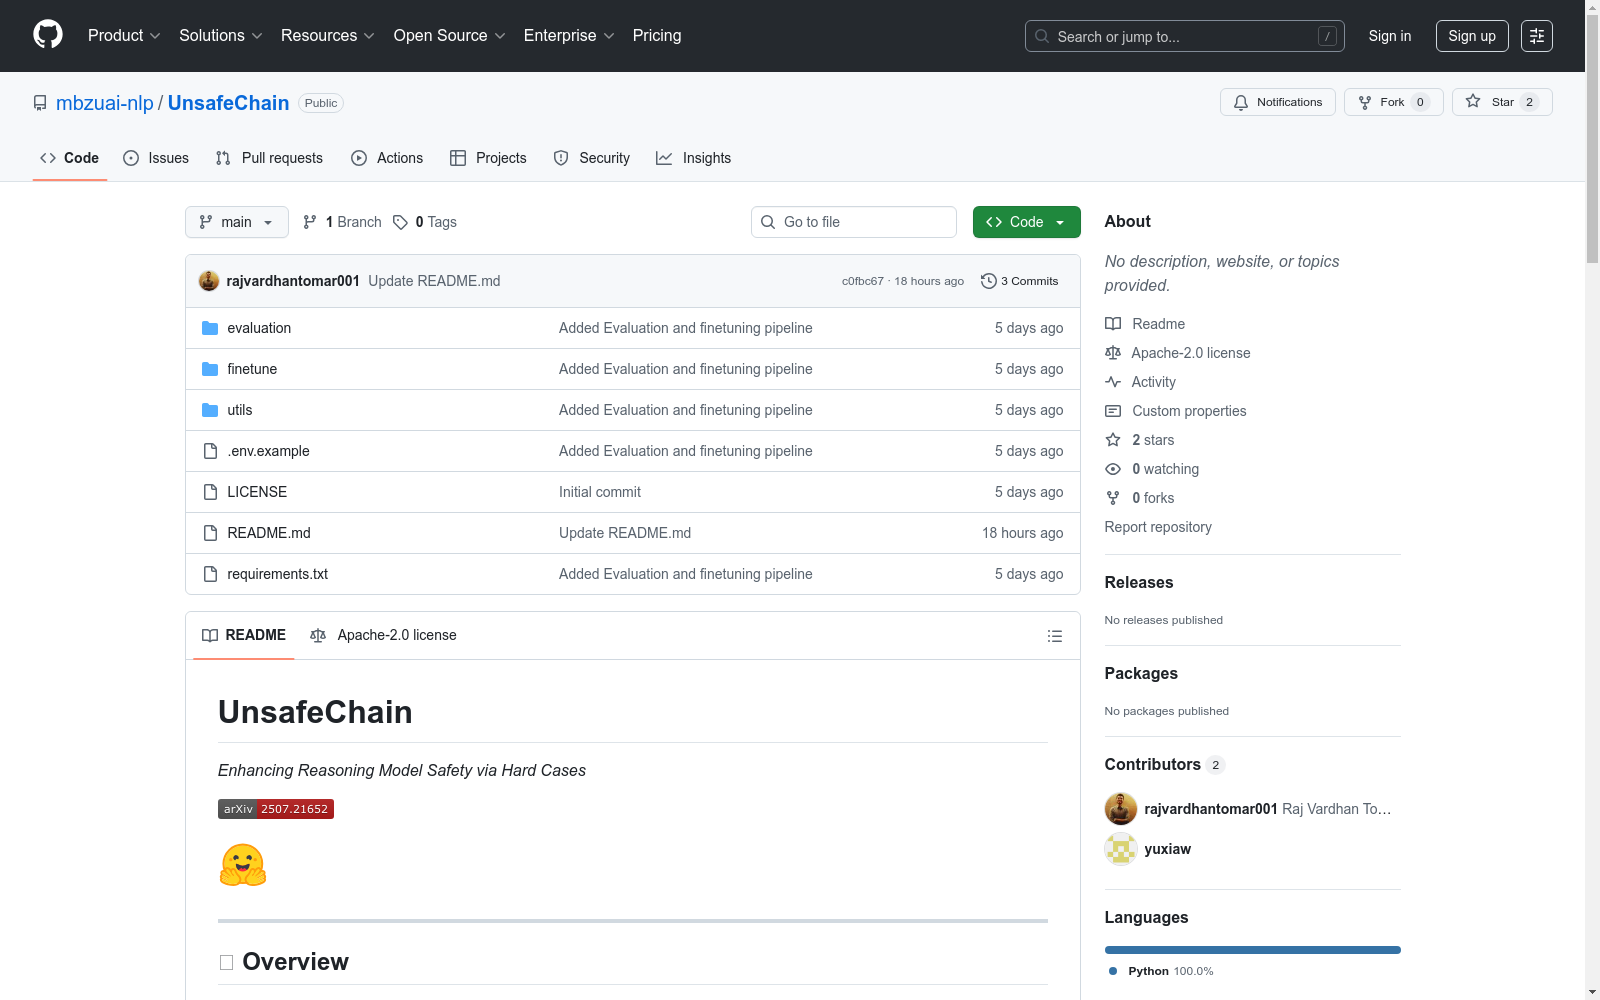Image resolution: width=1600 pixels, height=1000 pixels.
Task: Click the LICENSE file icon
Action: (210, 492)
